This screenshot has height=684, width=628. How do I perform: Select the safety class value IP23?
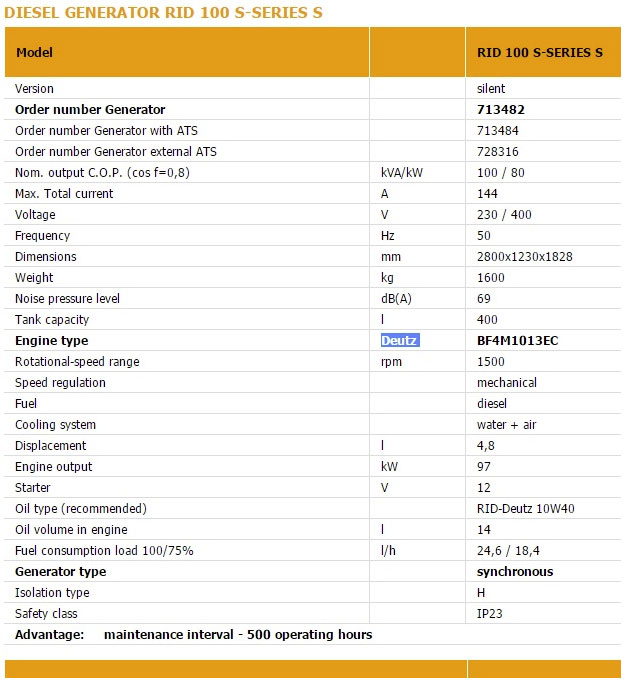490,614
